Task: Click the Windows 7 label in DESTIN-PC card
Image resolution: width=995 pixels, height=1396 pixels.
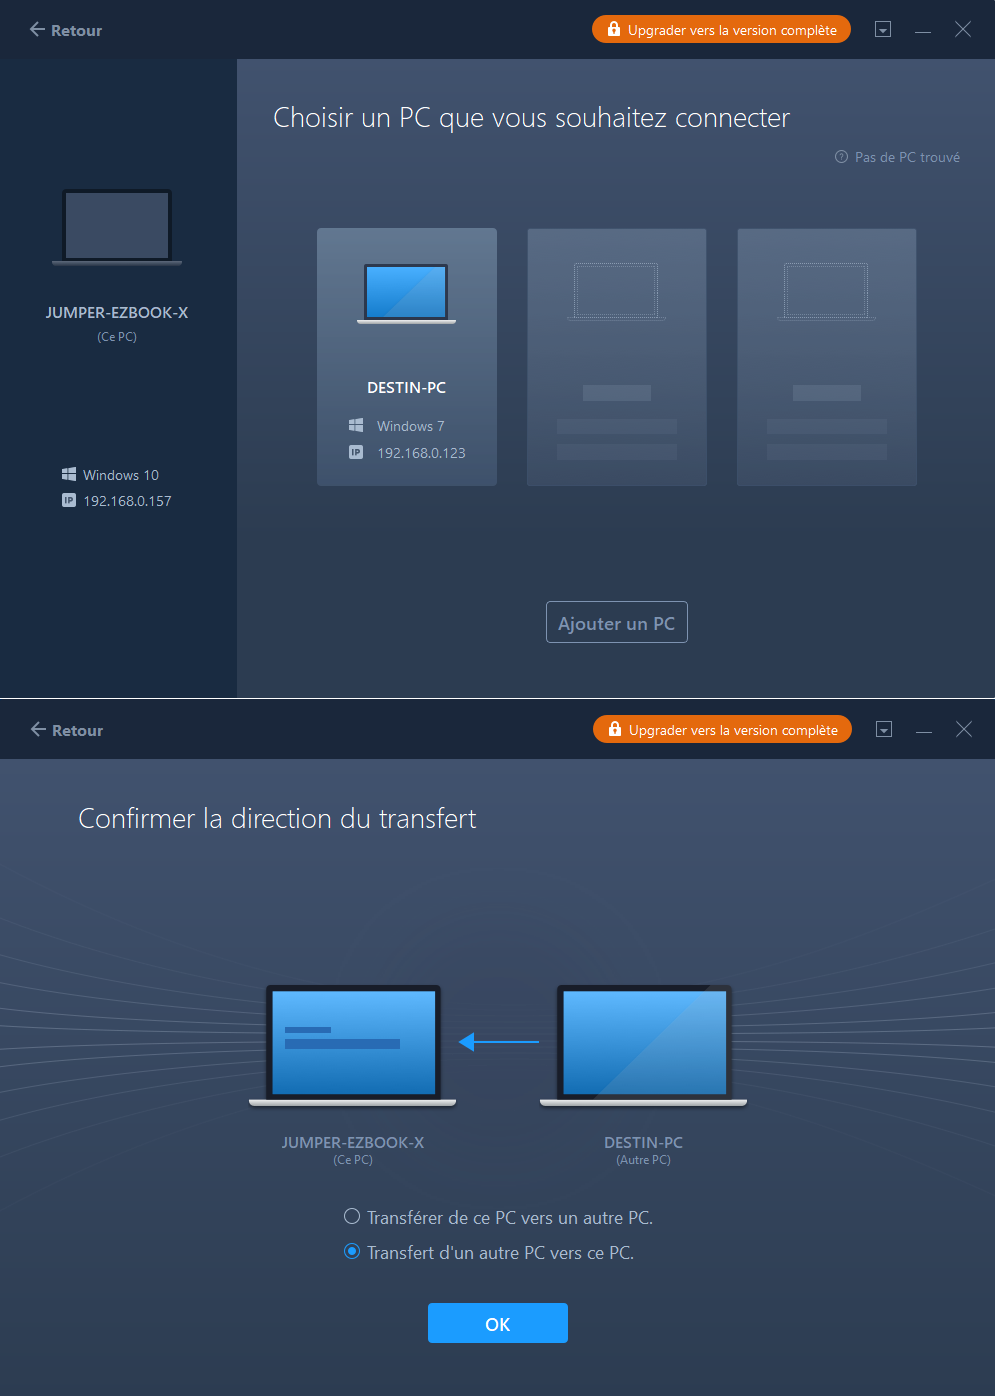Action: pyautogui.click(x=410, y=426)
